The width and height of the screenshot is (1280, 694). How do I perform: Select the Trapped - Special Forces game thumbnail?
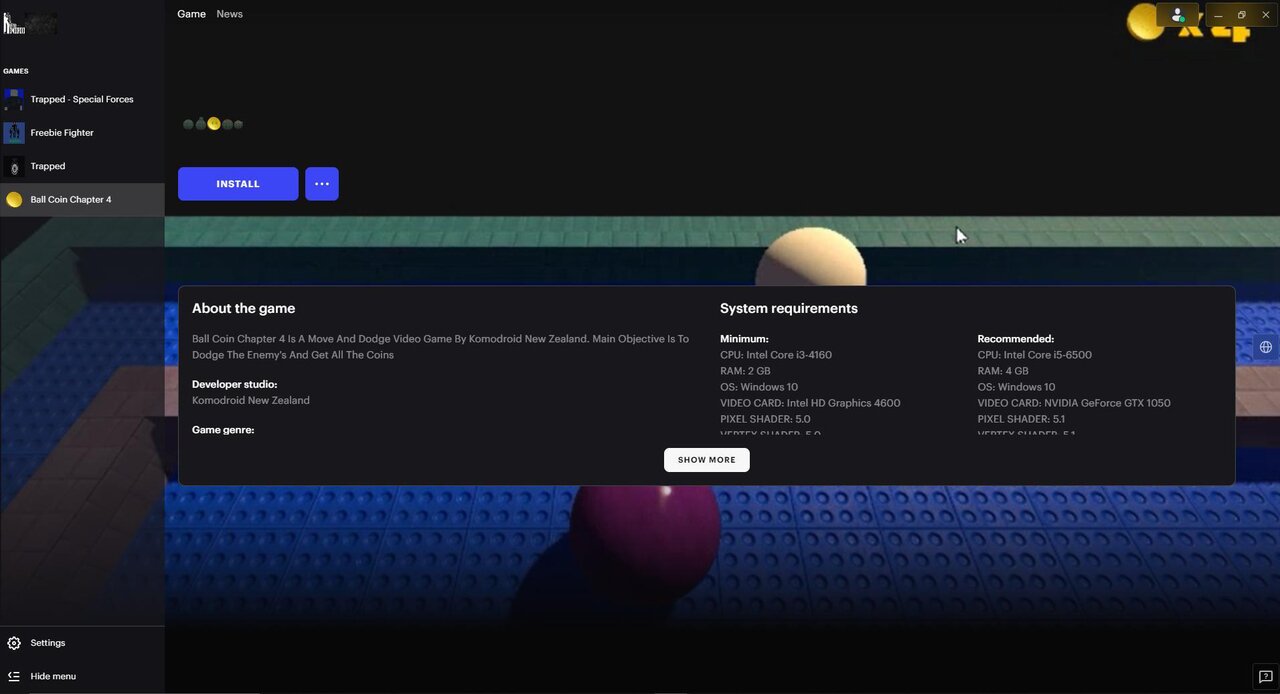coord(14,99)
